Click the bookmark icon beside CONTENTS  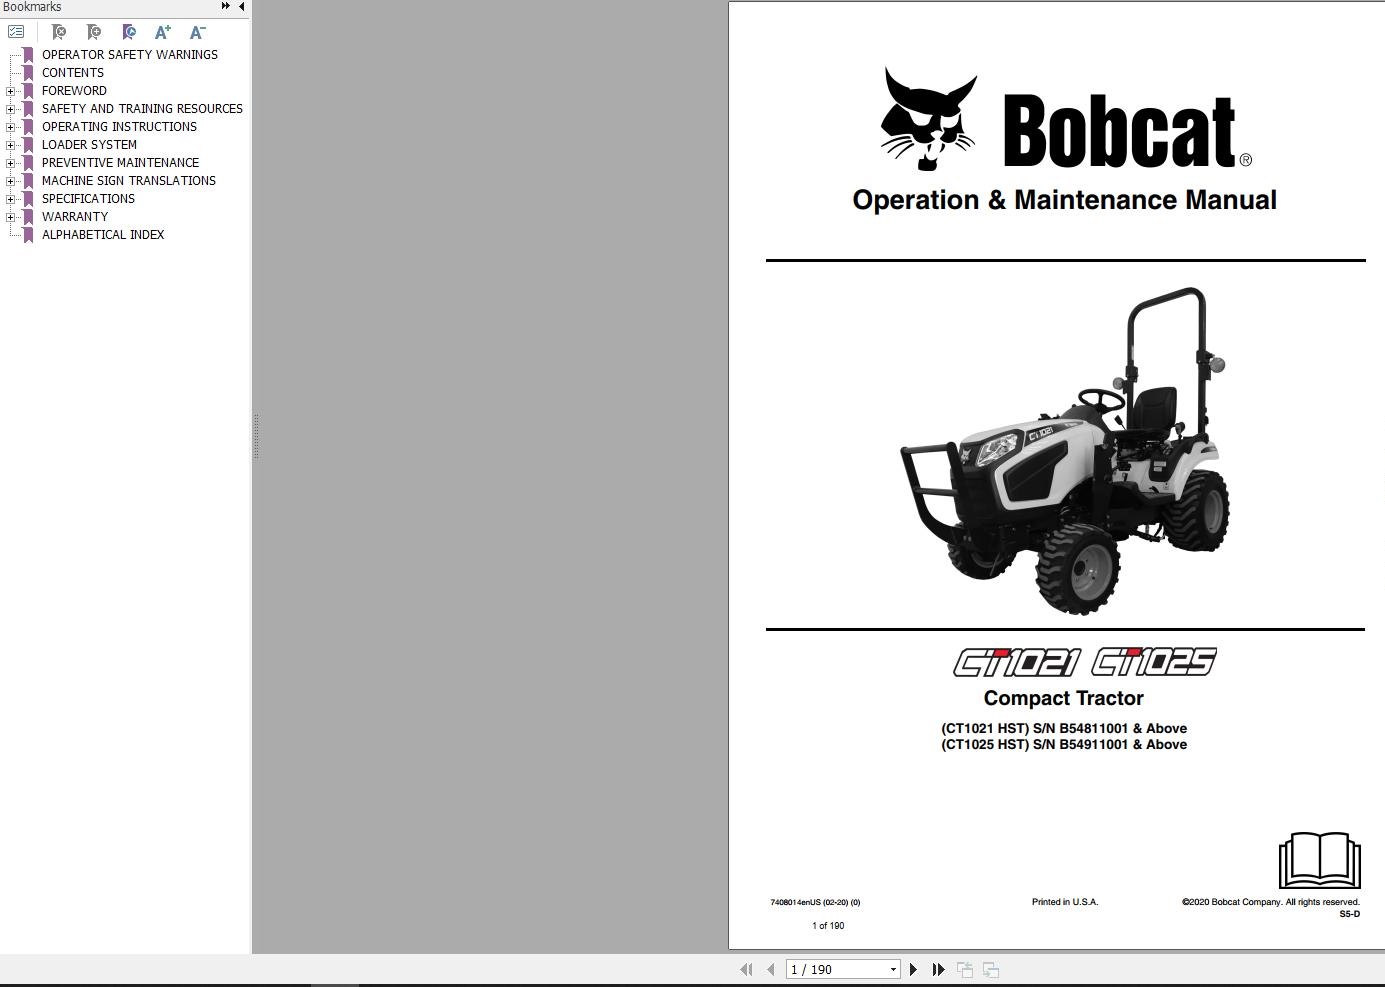(x=28, y=73)
